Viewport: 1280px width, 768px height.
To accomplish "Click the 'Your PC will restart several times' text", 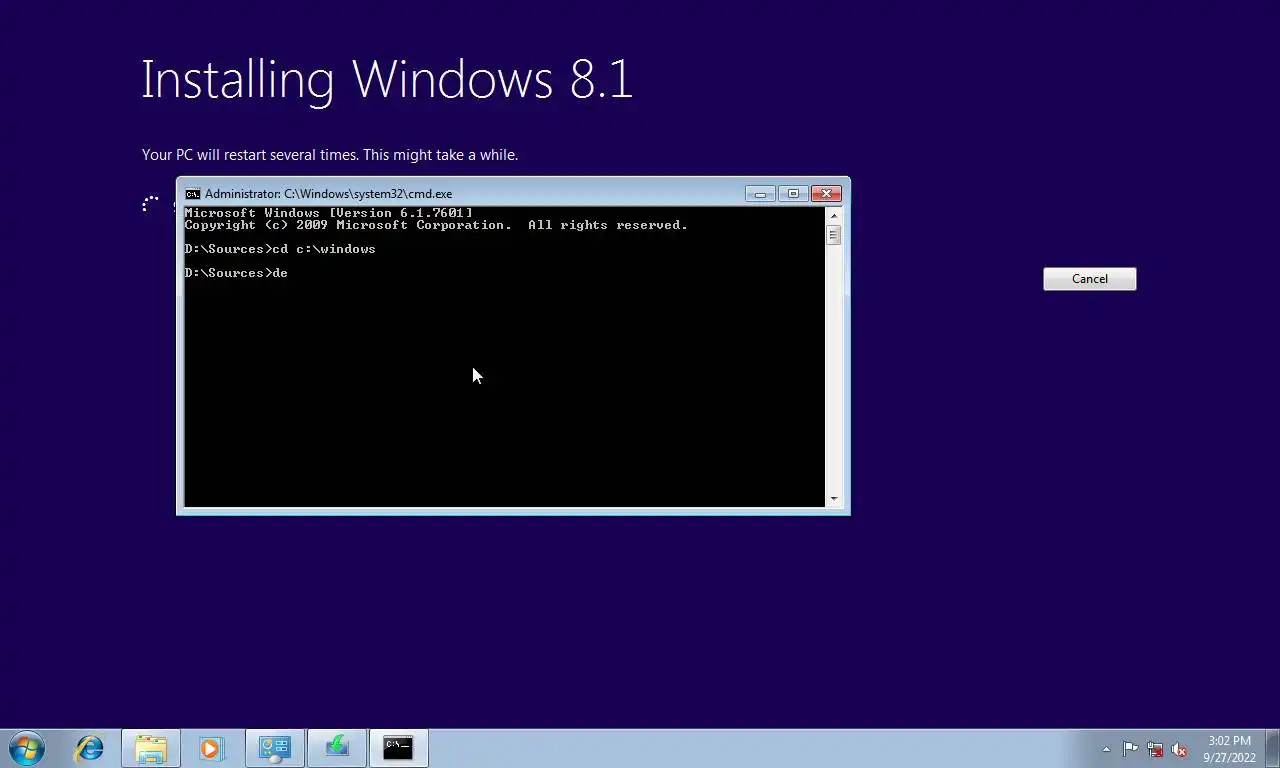I will pos(330,155).
